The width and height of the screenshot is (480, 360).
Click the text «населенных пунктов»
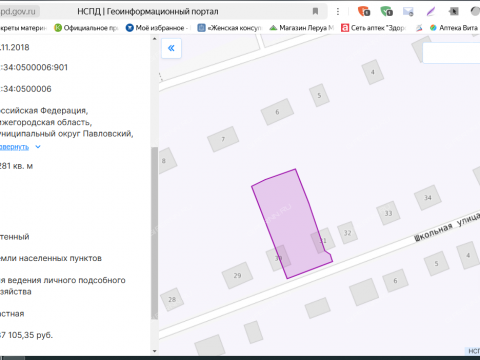[x=60, y=258]
